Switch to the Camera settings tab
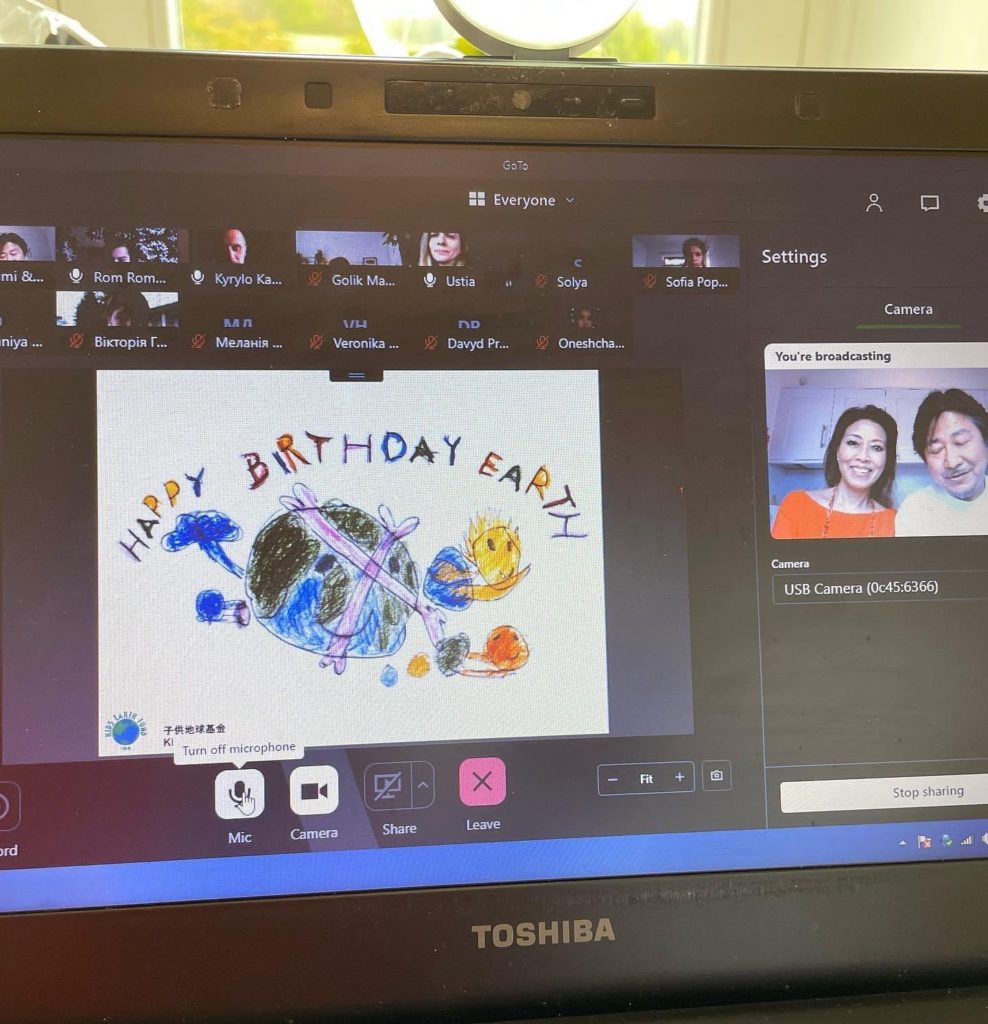The width and height of the screenshot is (988, 1024). (908, 310)
